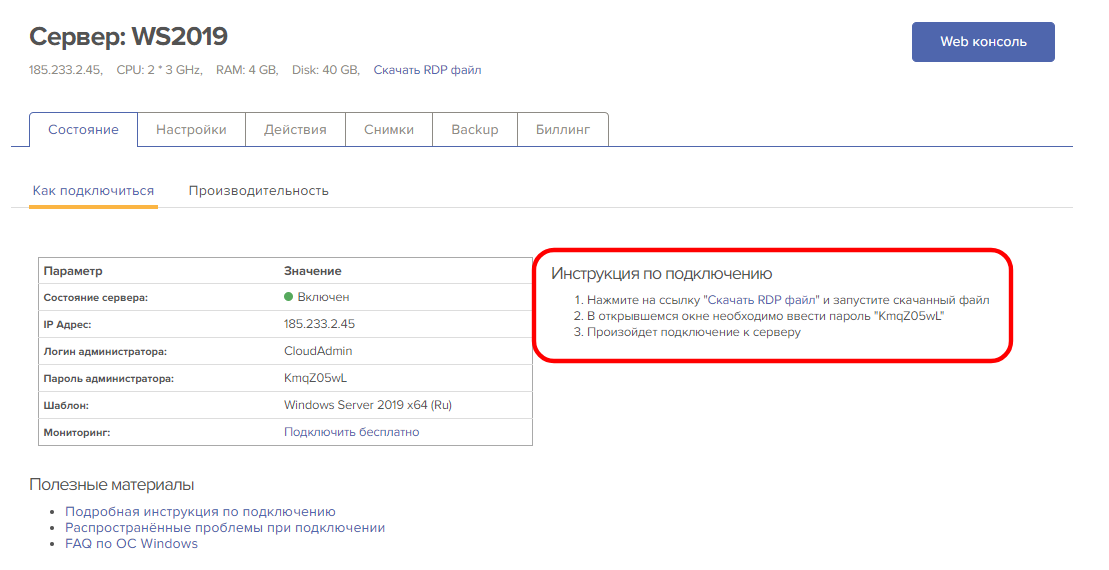Download RDP file via Скачать RDP файл link
This screenshot has height=570, width=1109.
pyautogui.click(x=427, y=70)
